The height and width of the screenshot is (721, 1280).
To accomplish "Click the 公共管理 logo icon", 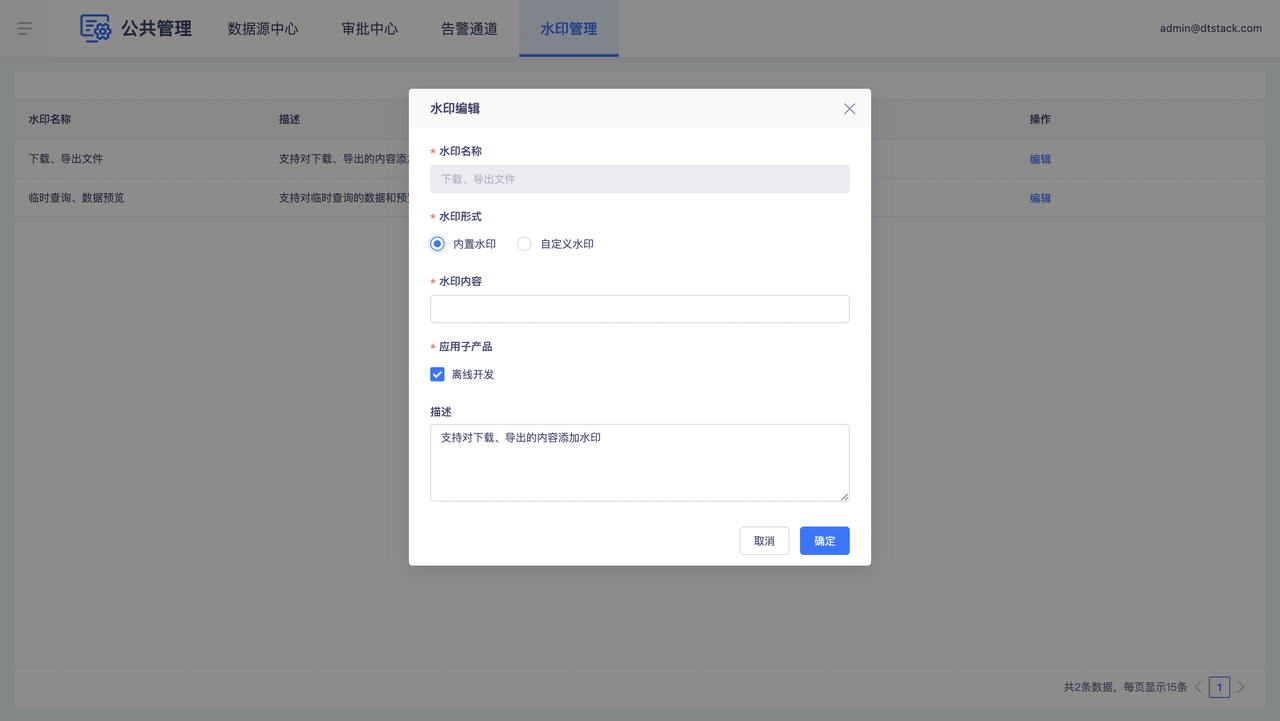I will tap(96, 28).
